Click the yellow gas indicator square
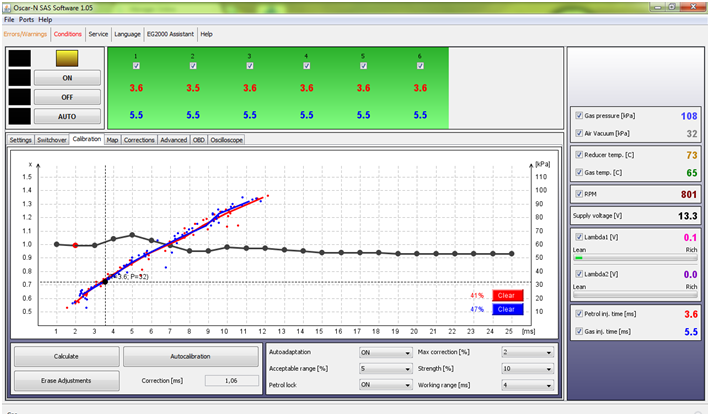 coord(67,58)
